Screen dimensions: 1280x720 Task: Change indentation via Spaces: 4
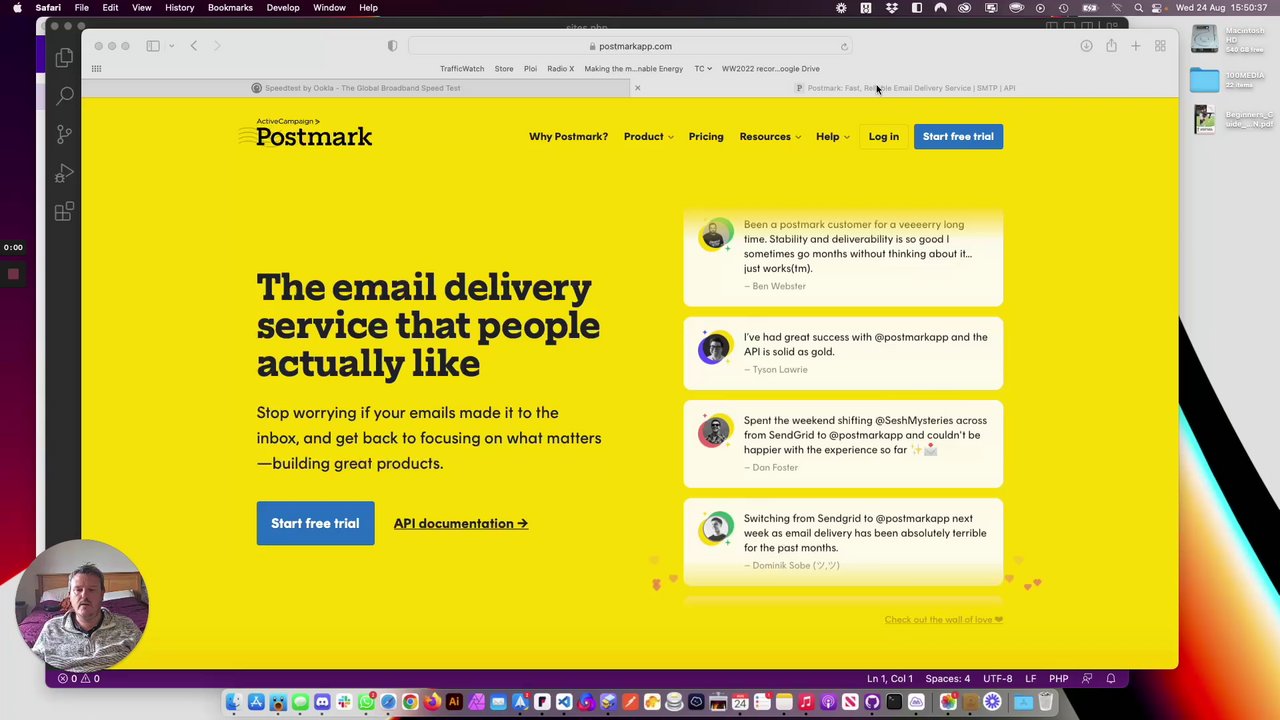[948, 679]
